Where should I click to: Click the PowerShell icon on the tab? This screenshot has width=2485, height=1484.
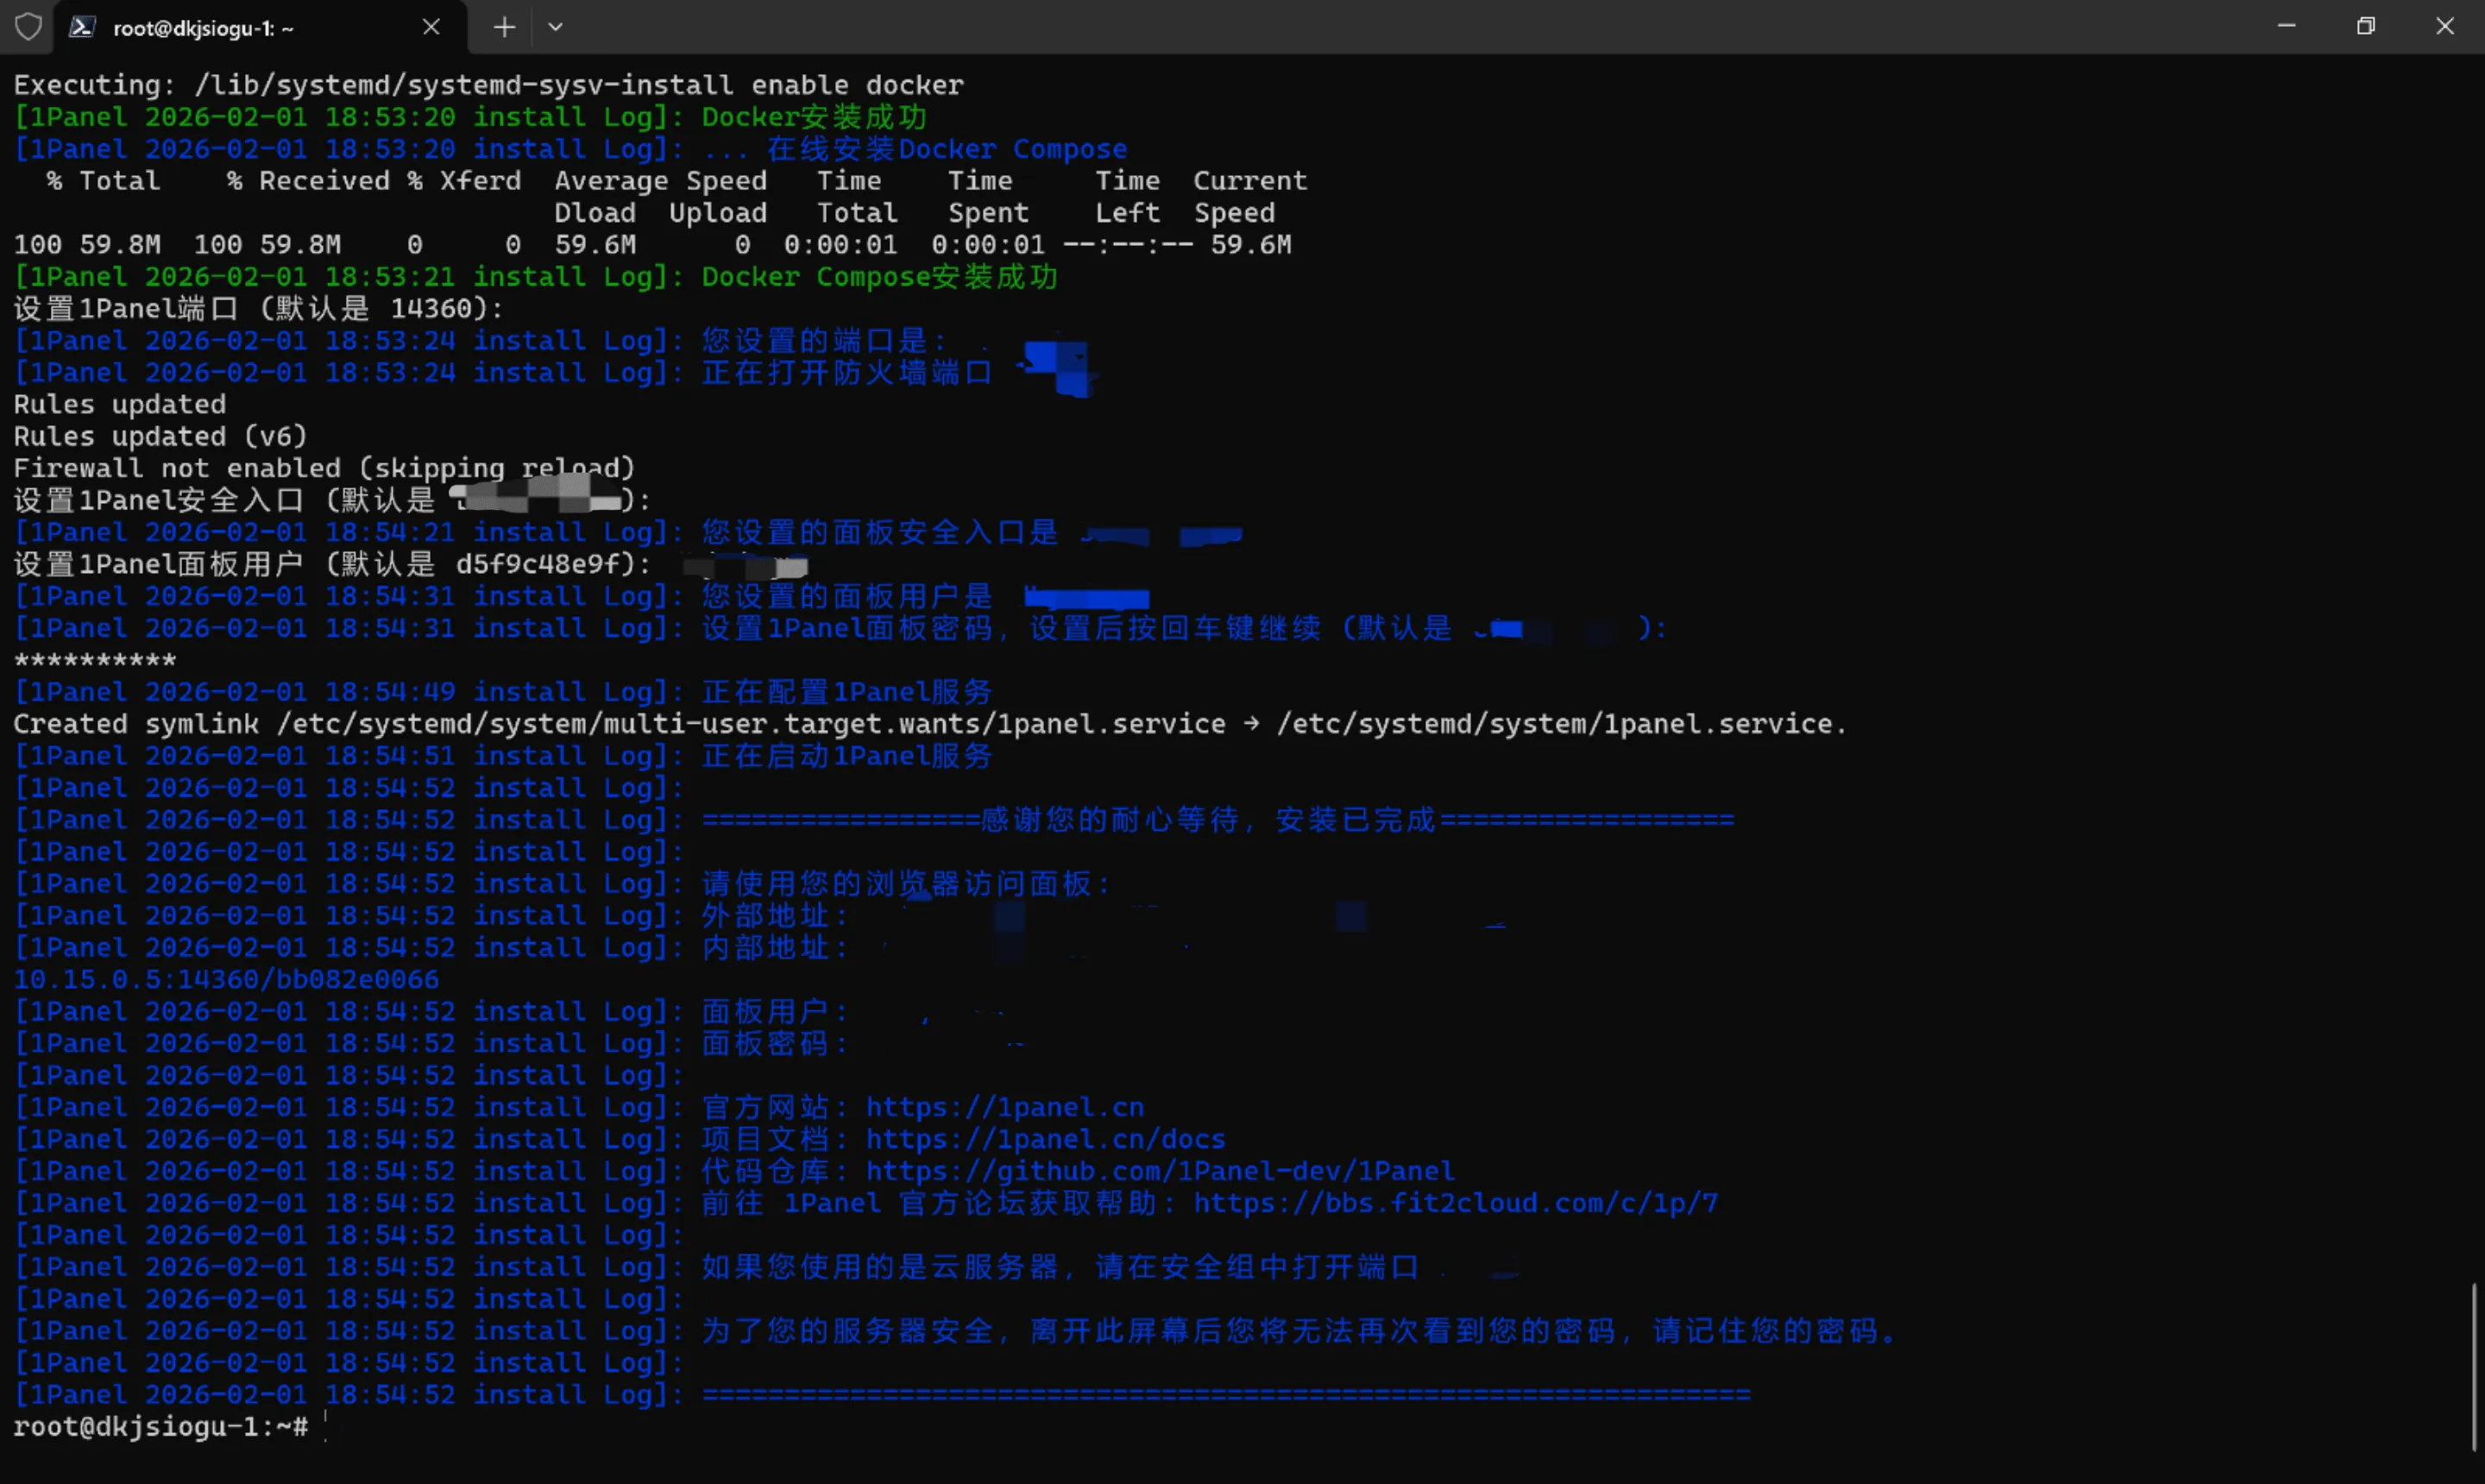pos(82,27)
